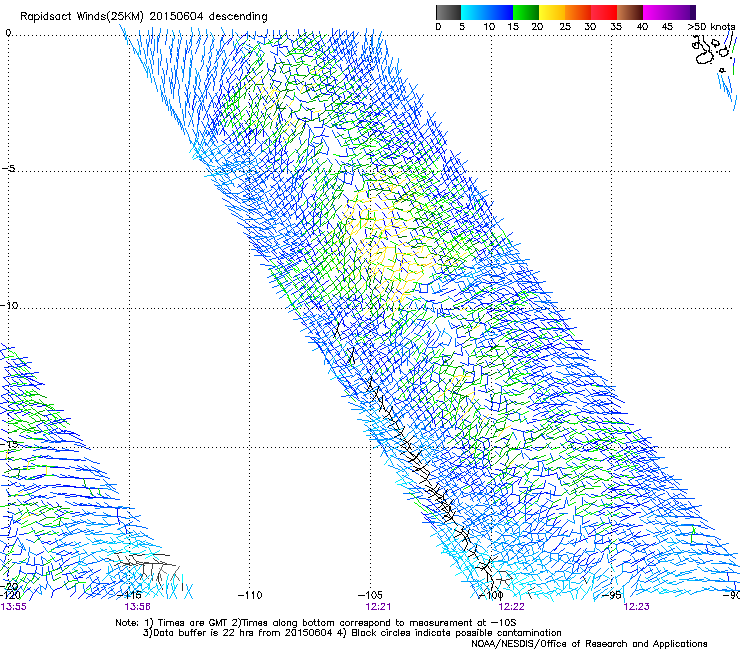The image size is (740, 650).
Task: Click the latitude label "0" on left axis
Action: (8, 33)
